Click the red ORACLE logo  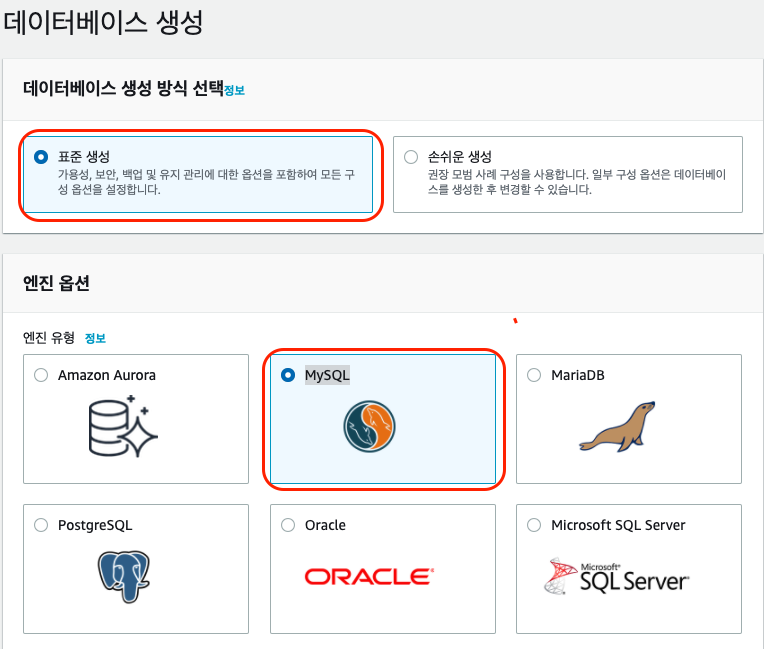pos(369,577)
